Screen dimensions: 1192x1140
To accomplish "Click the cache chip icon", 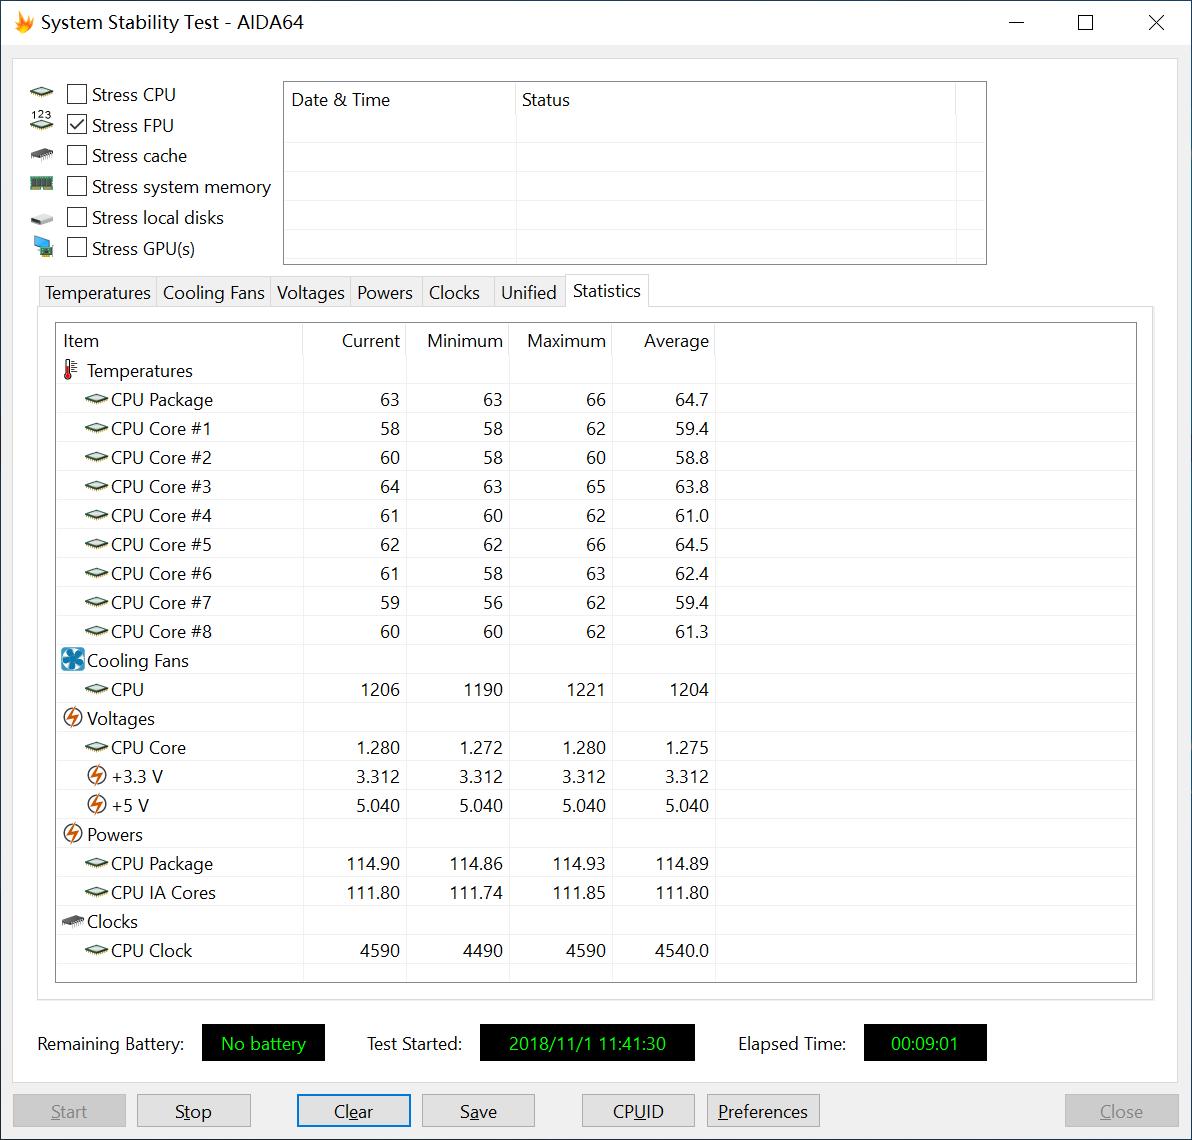I will [x=41, y=155].
